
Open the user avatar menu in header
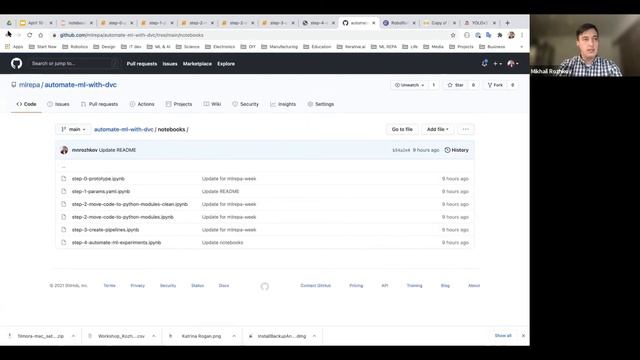click(x=512, y=64)
